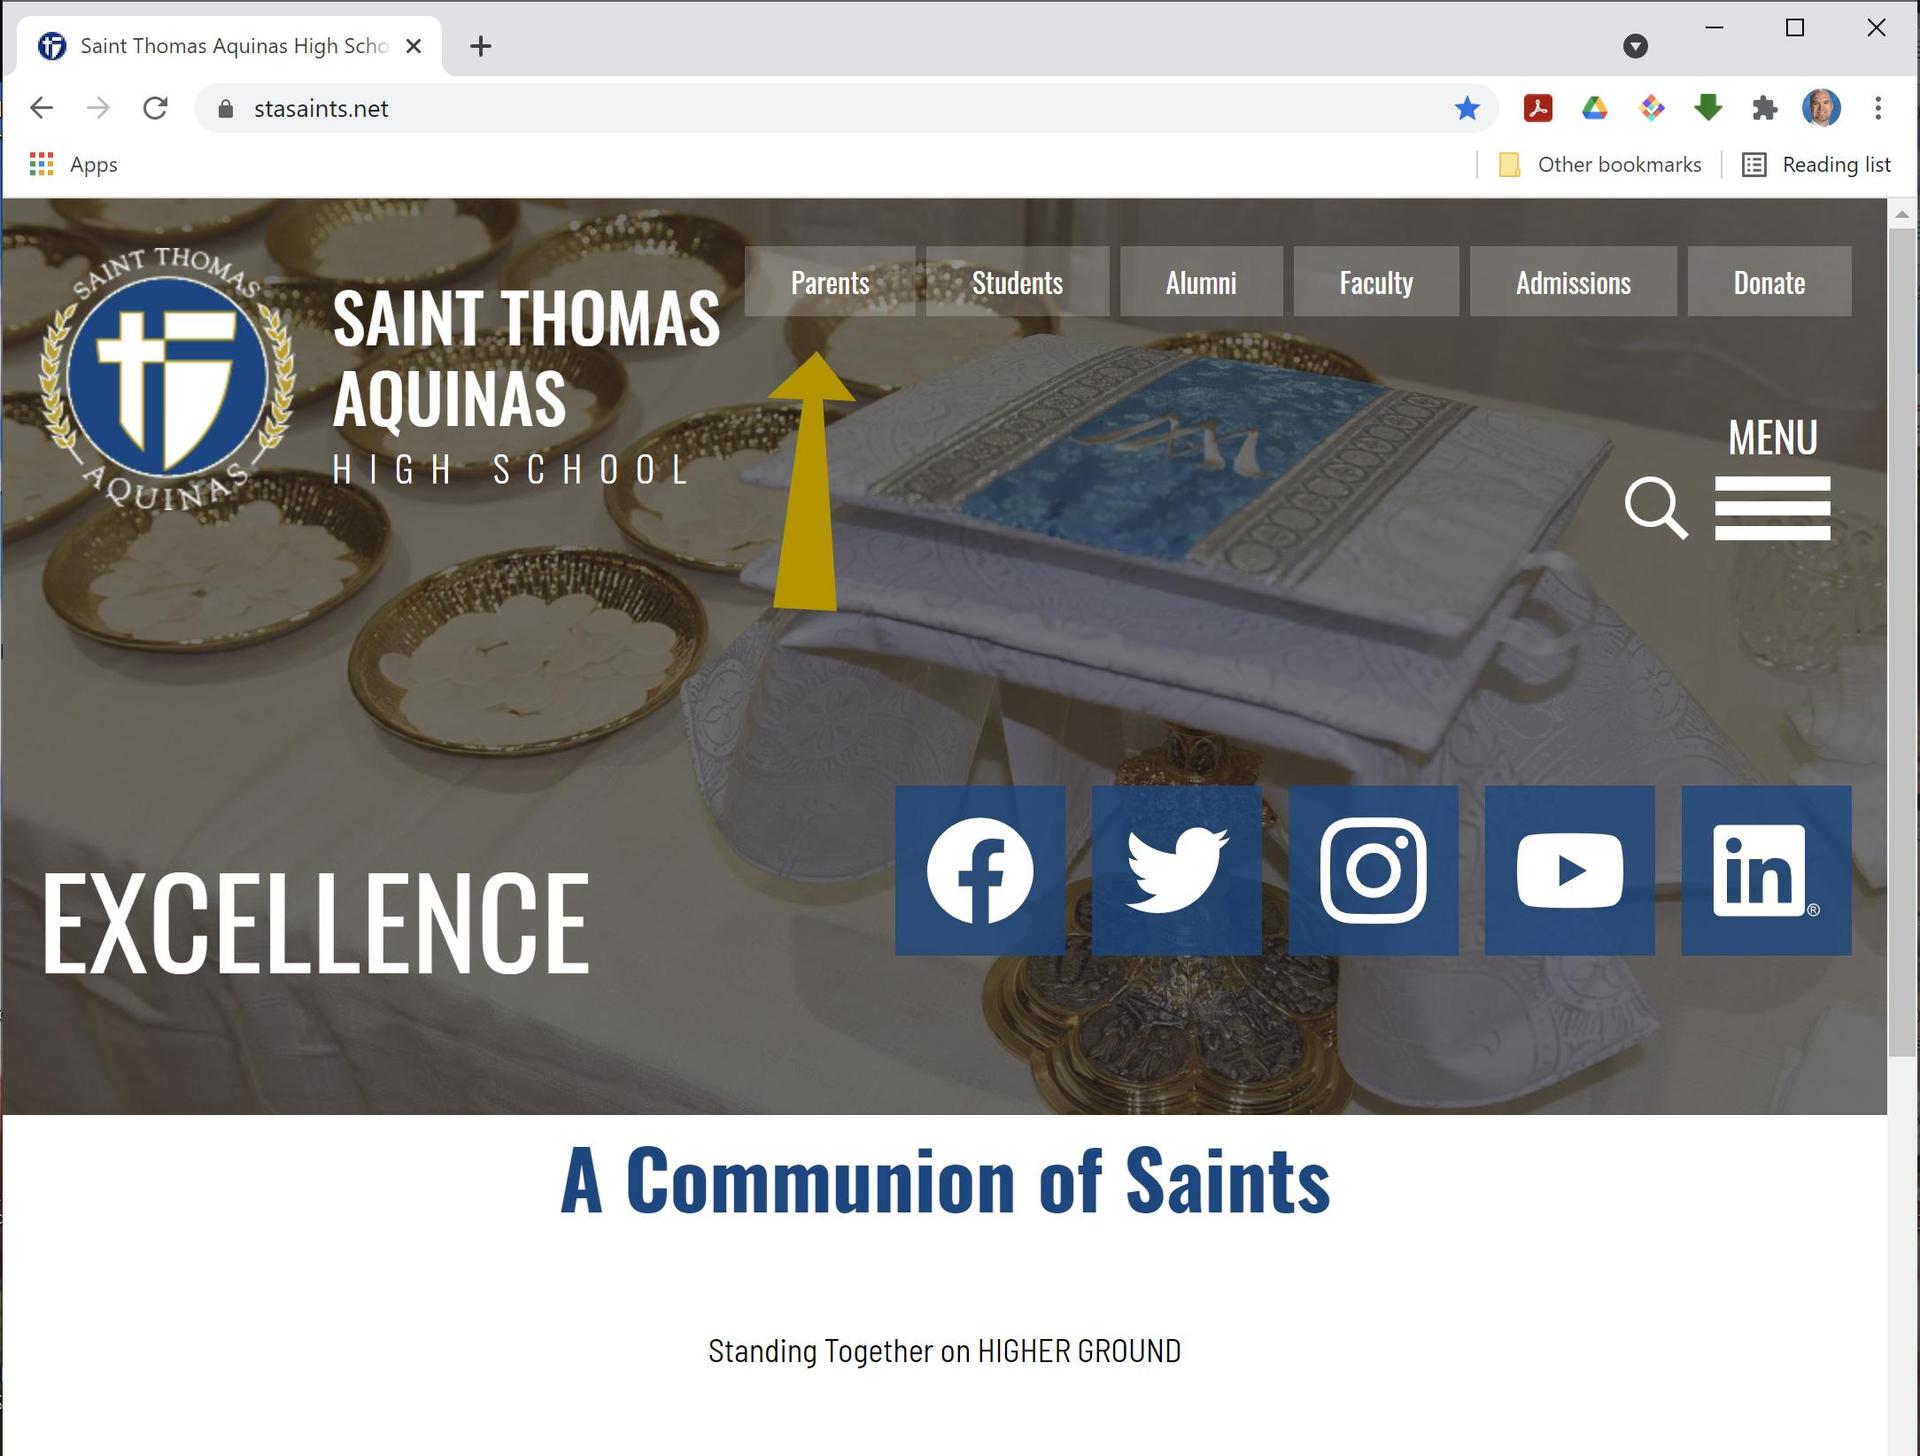Open the Facebook social media icon
Viewport: 1920px width, 1456px height.
980,870
